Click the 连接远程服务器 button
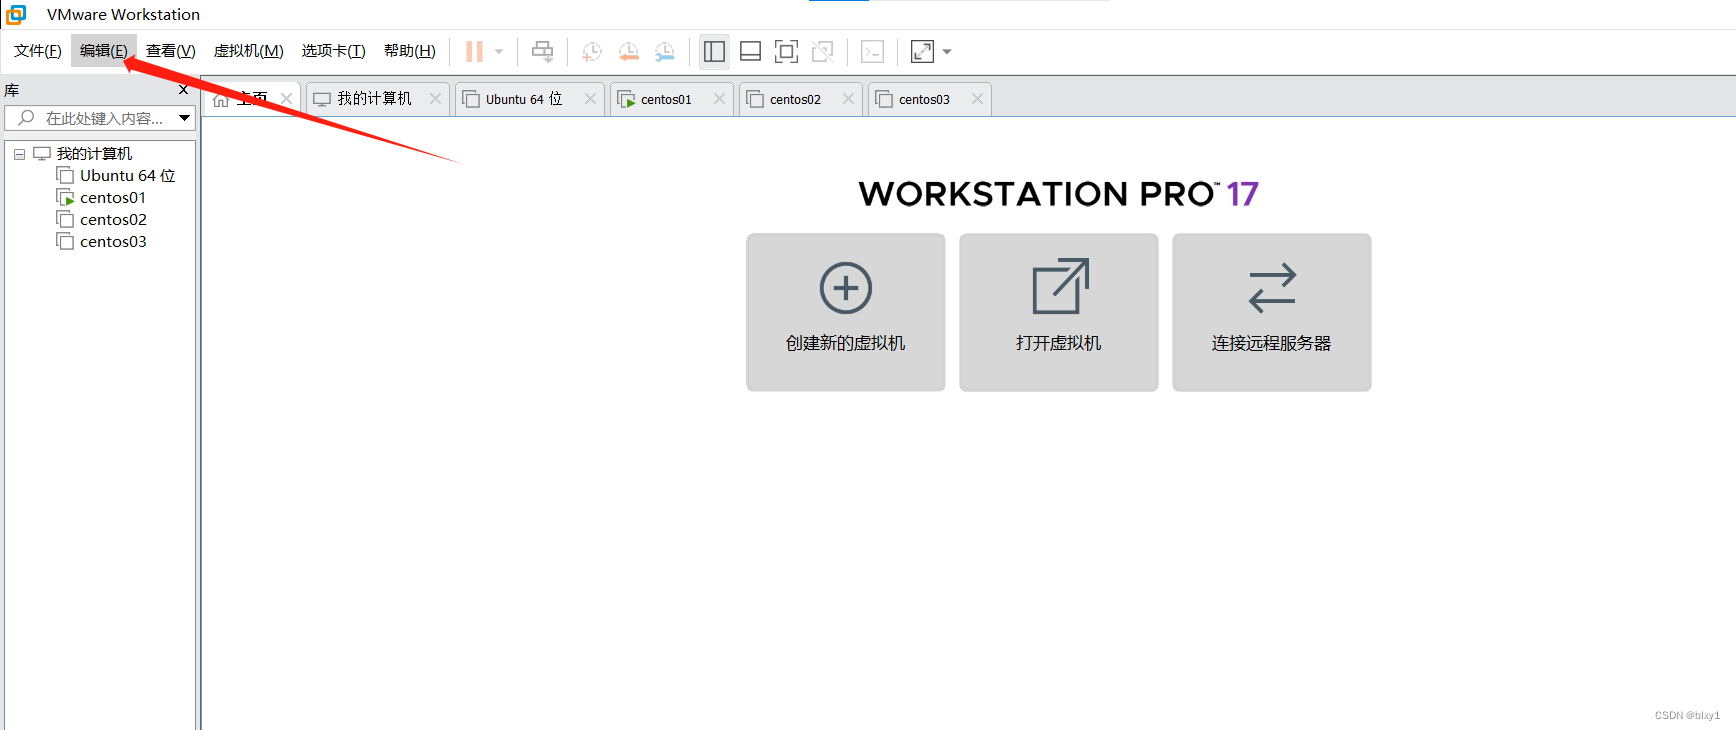 (x=1272, y=312)
